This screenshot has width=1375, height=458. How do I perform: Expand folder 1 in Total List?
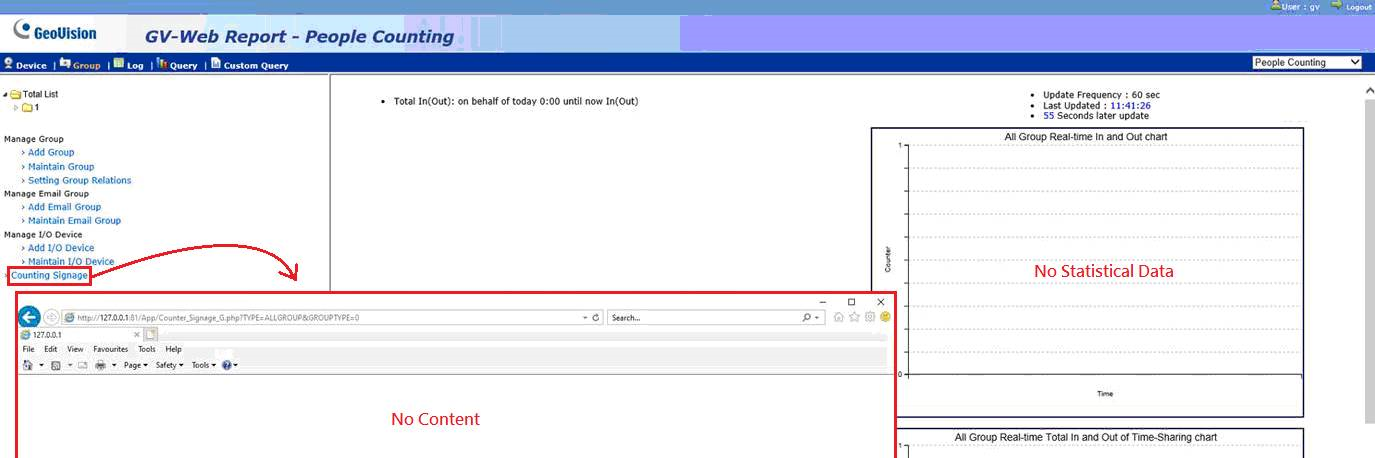(16, 107)
